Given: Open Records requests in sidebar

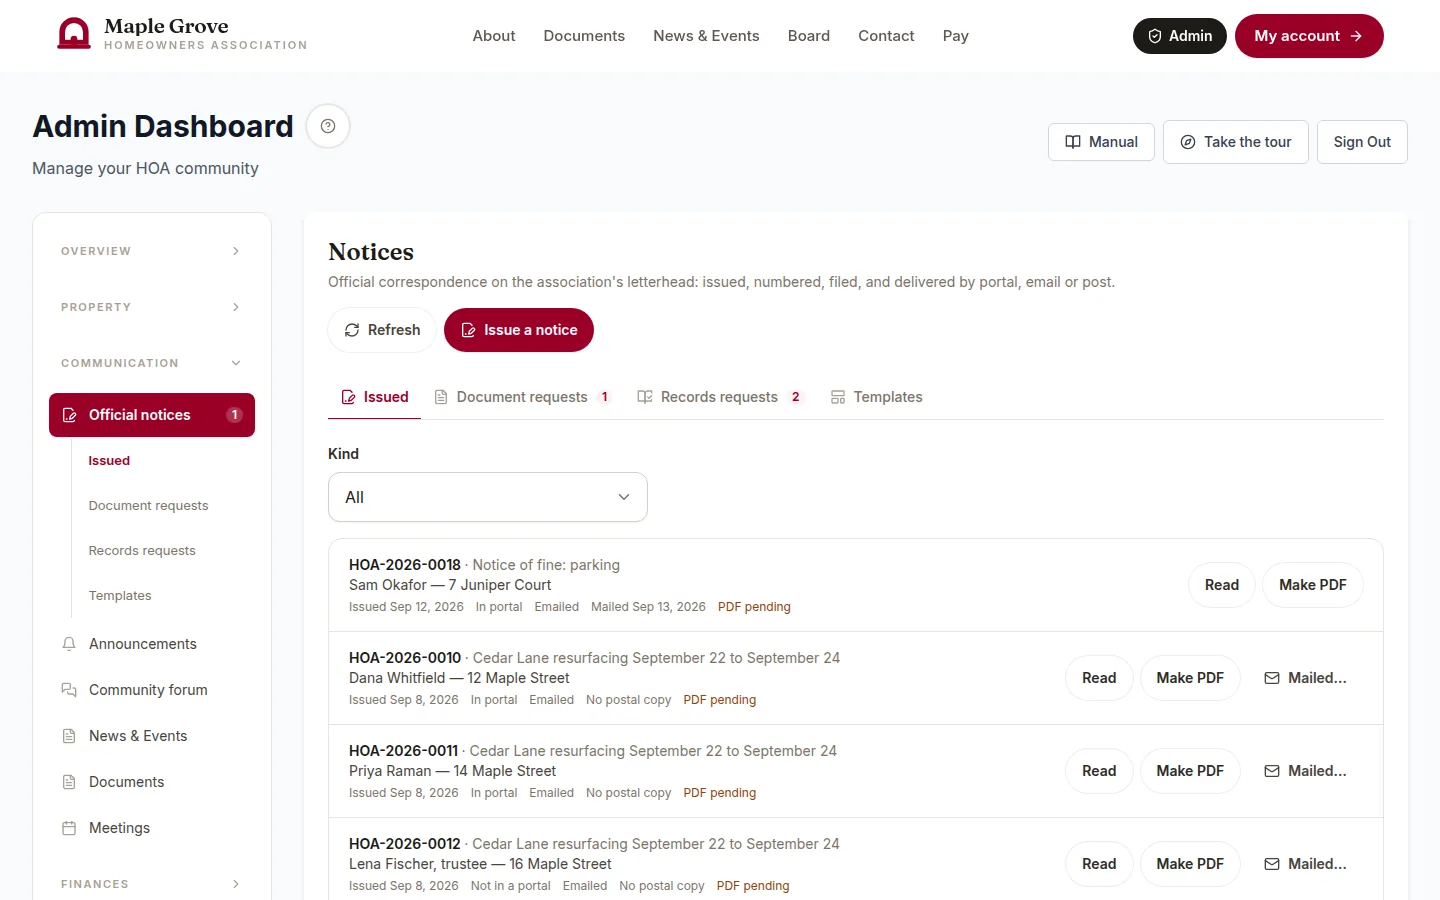Looking at the screenshot, I should click(x=142, y=551).
